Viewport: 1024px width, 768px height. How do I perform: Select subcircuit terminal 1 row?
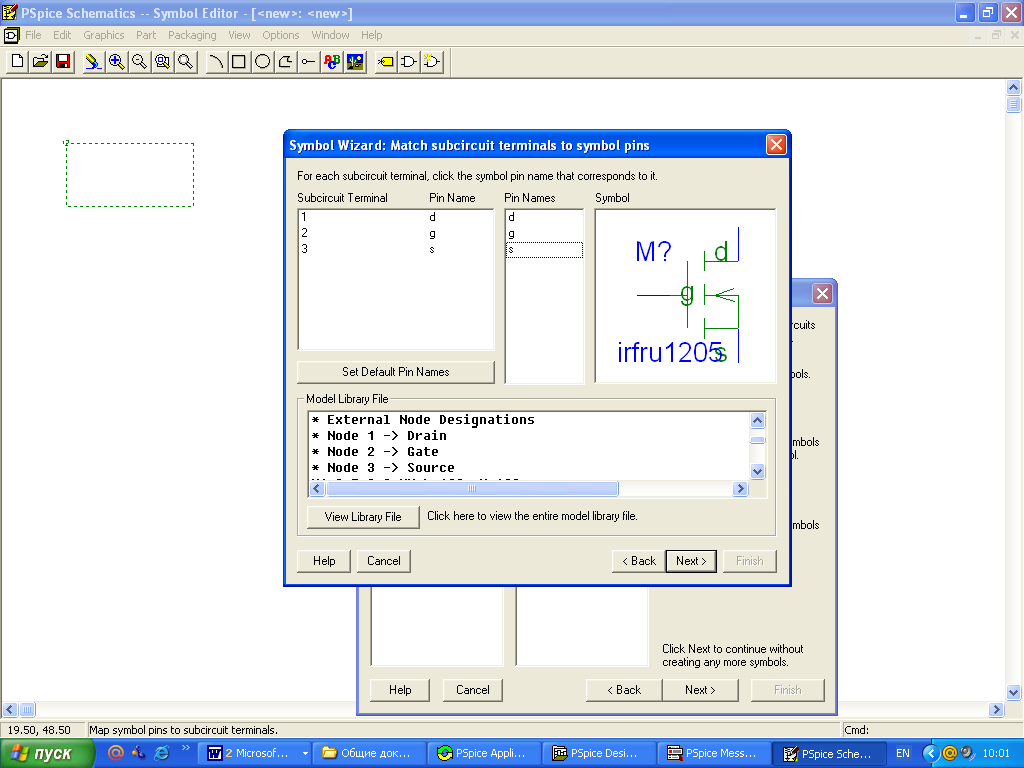(x=396, y=217)
